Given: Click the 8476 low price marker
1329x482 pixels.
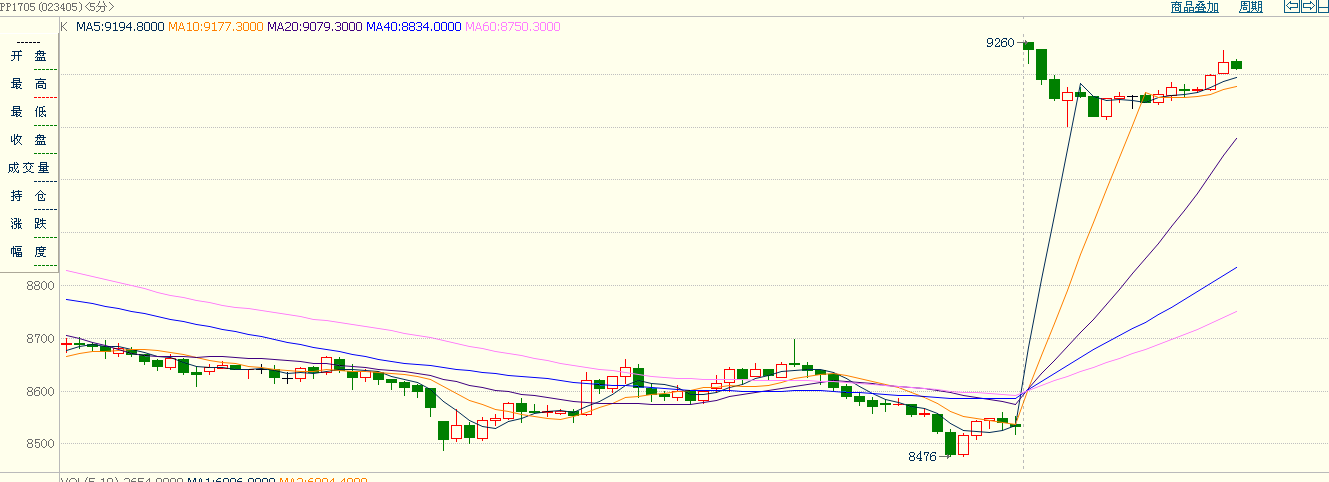Looking at the screenshot, I should [x=921, y=456].
